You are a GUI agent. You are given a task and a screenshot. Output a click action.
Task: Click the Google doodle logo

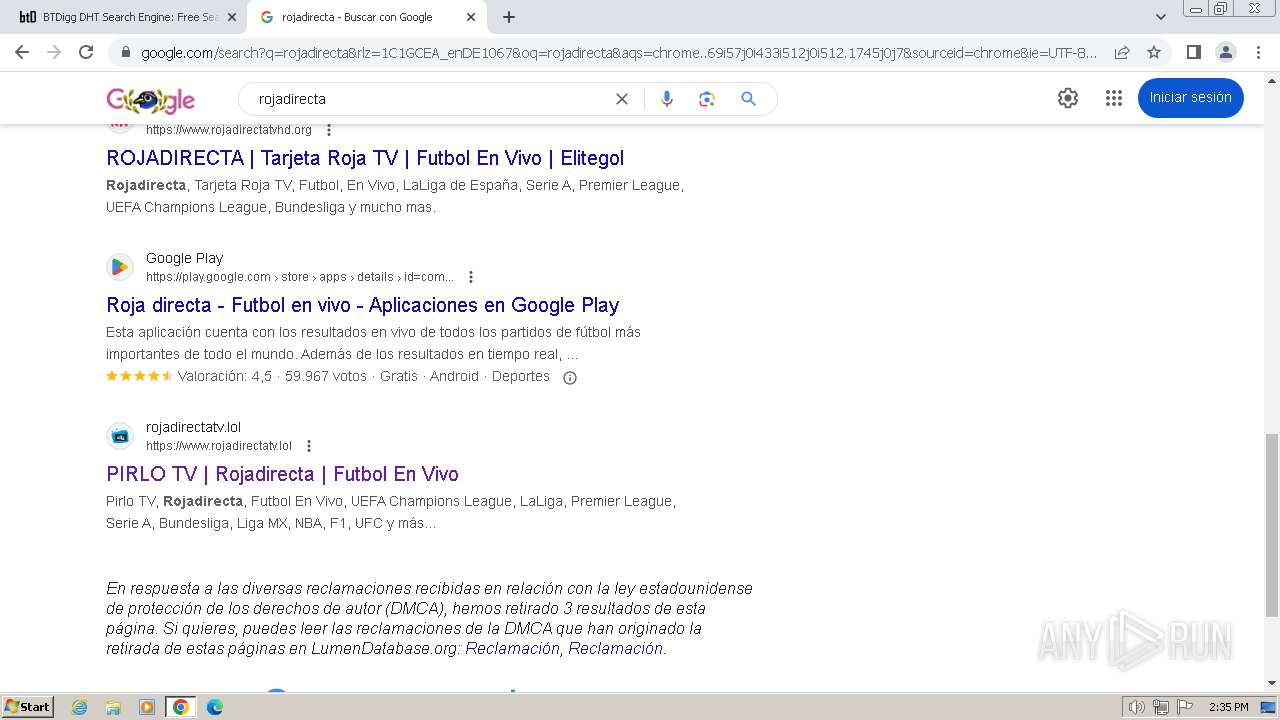point(151,100)
